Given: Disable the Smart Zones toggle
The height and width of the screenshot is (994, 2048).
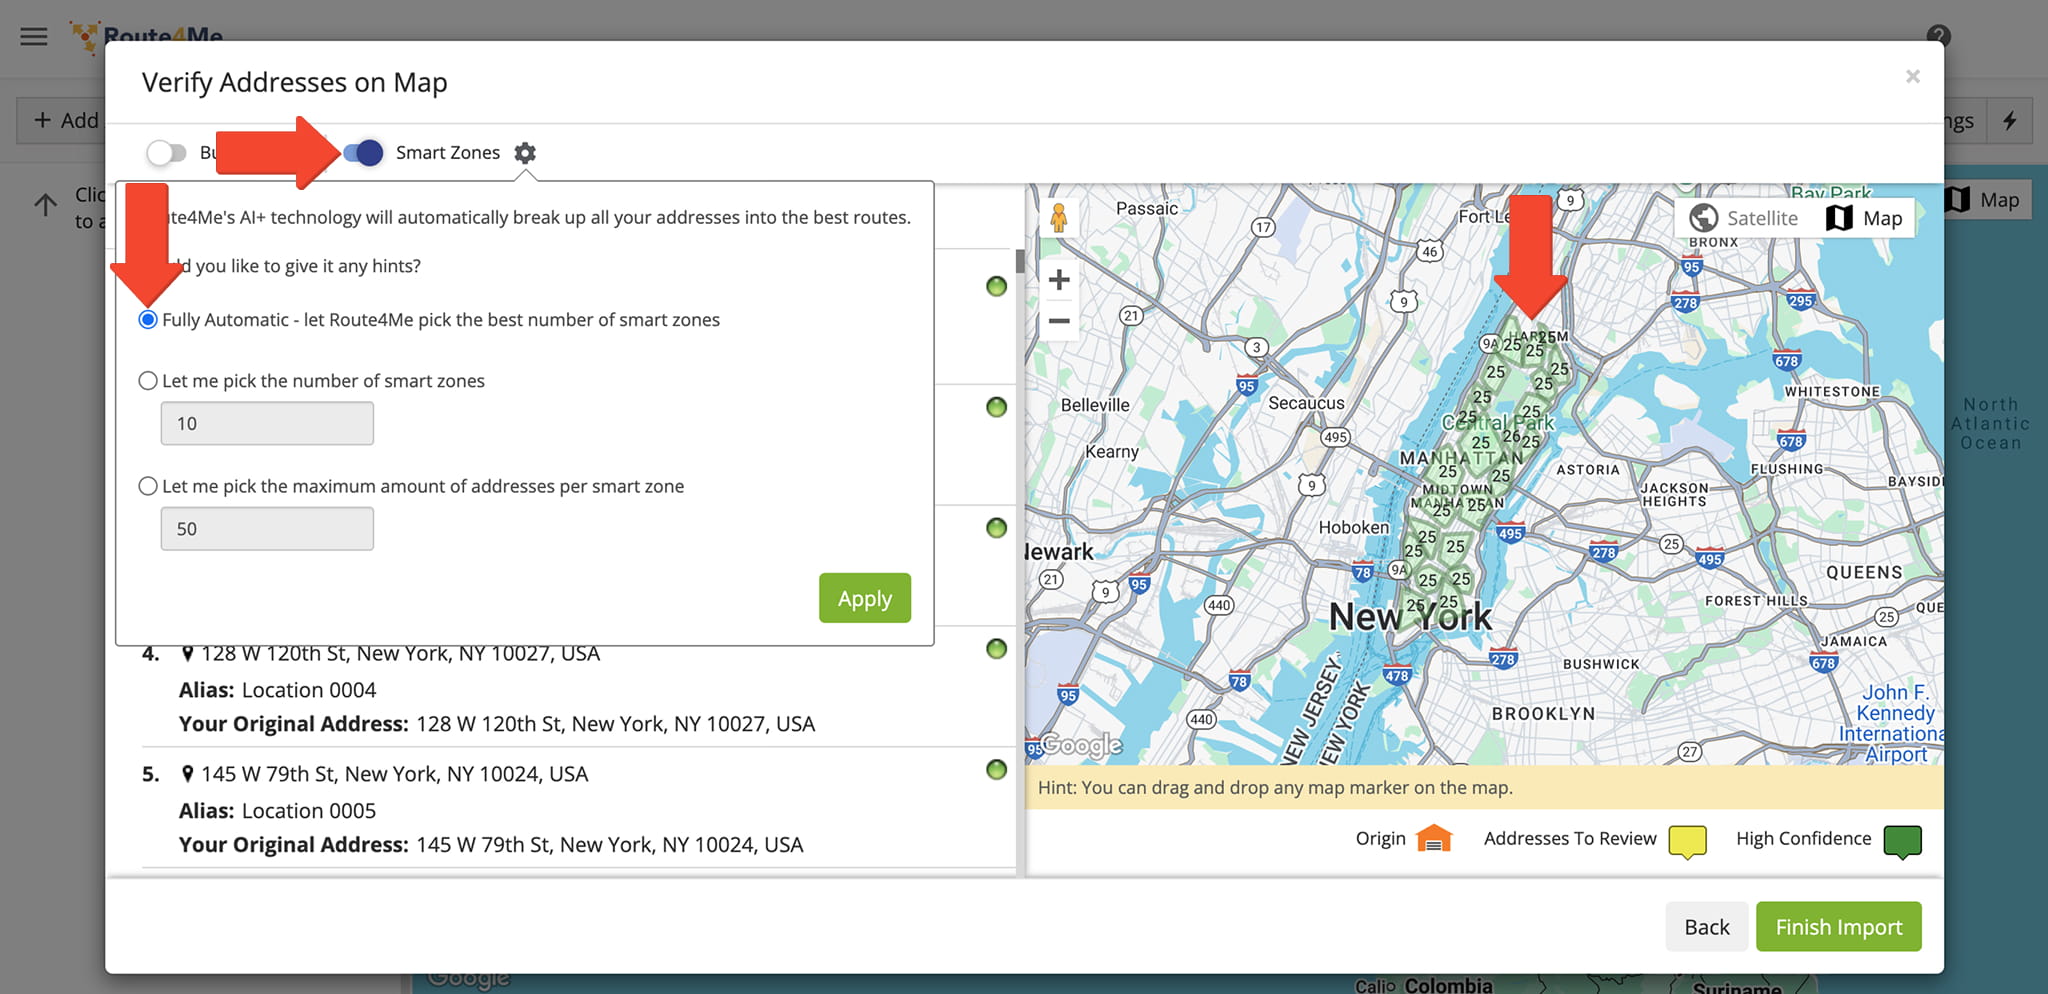Looking at the screenshot, I should click(x=363, y=153).
